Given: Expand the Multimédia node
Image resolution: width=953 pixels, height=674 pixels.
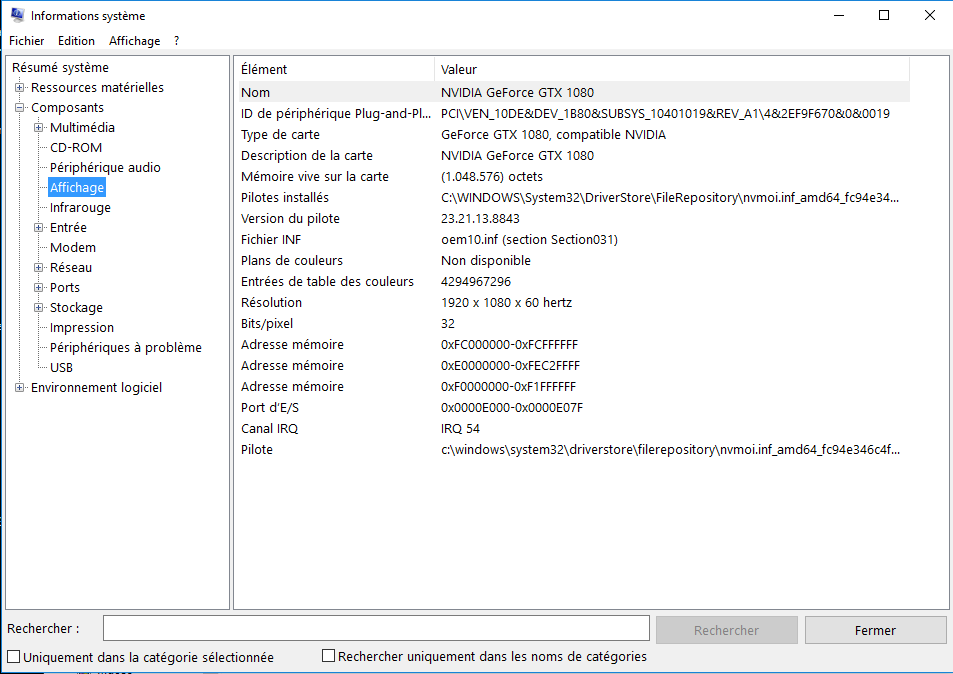Looking at the screenshot, I should coord(38,128).
